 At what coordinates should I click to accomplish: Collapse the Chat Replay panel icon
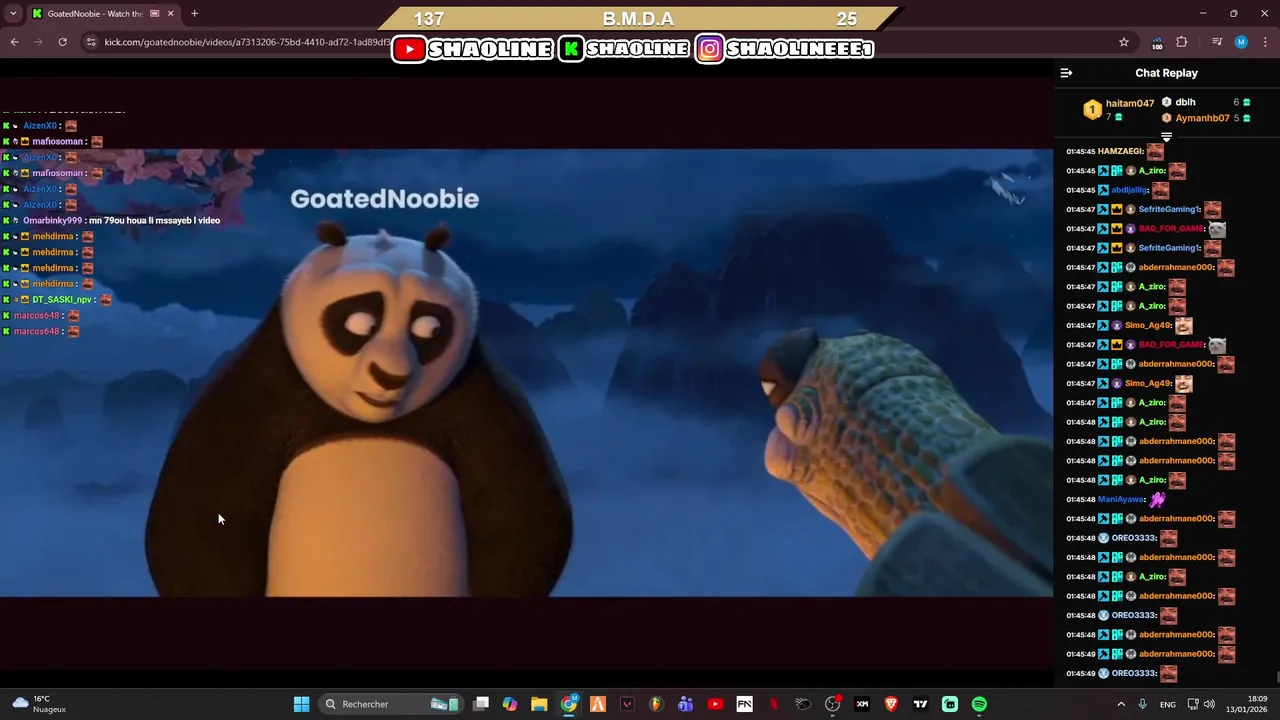tap(1066, 73)
